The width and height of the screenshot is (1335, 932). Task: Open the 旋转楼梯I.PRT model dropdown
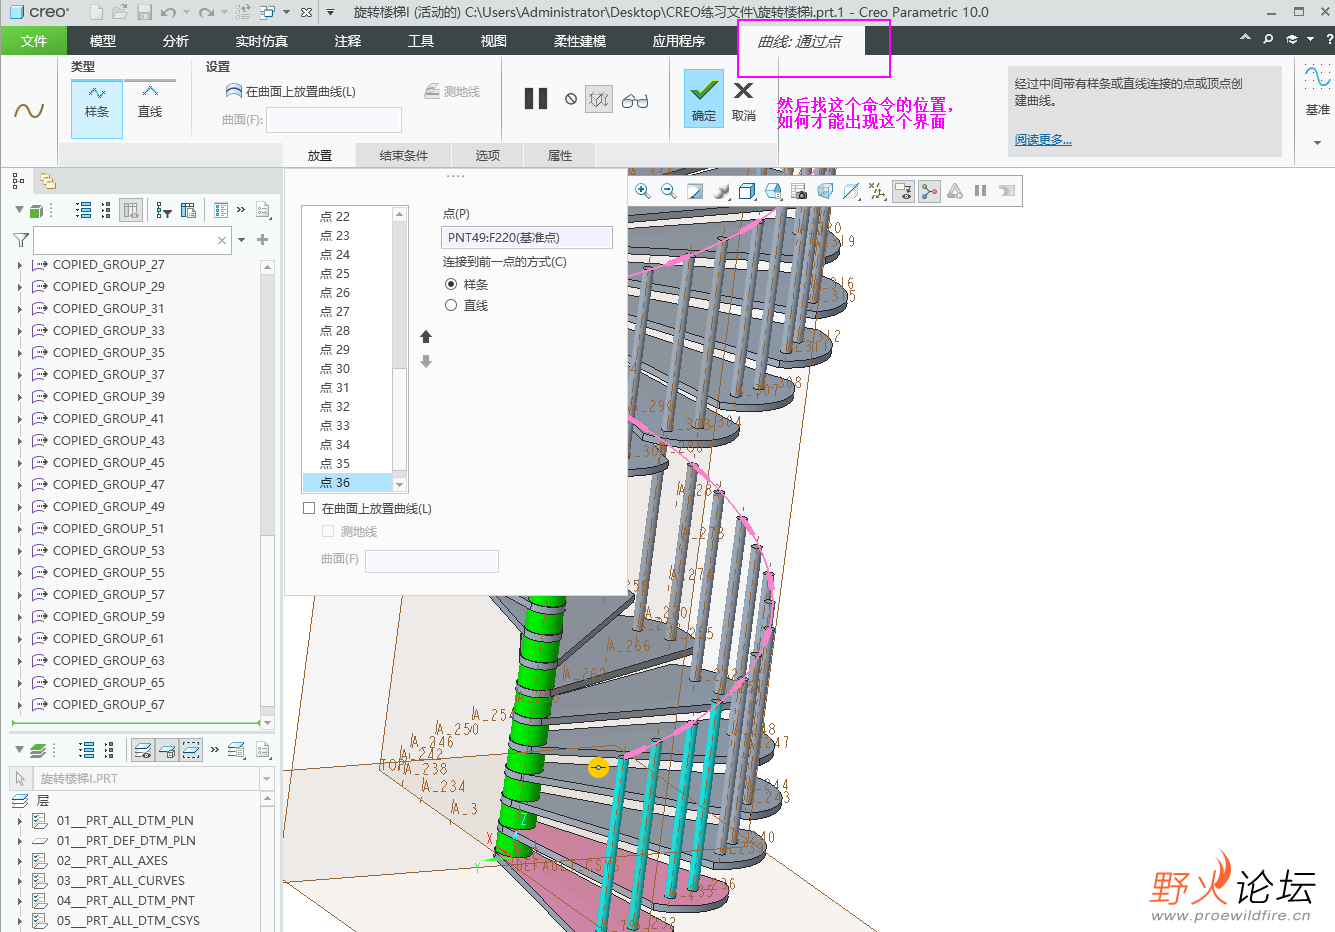tap(266, 778)
